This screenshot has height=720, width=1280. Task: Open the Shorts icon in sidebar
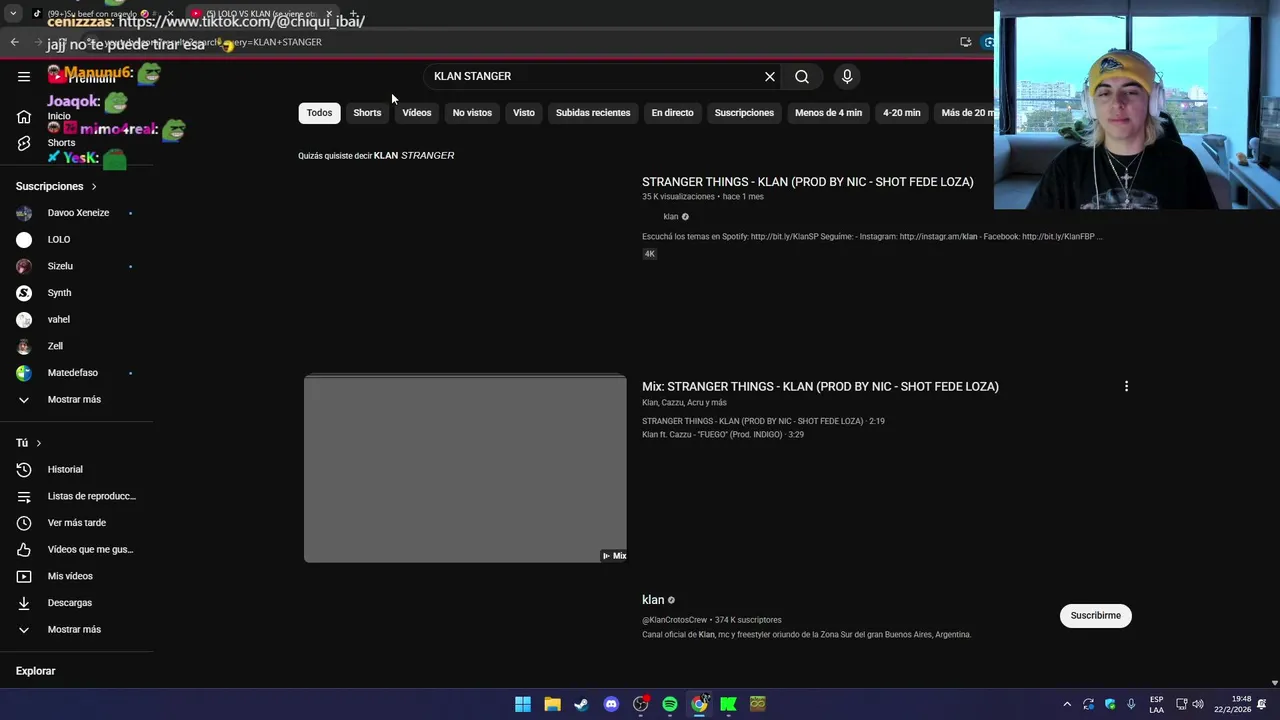pos(24,143)
